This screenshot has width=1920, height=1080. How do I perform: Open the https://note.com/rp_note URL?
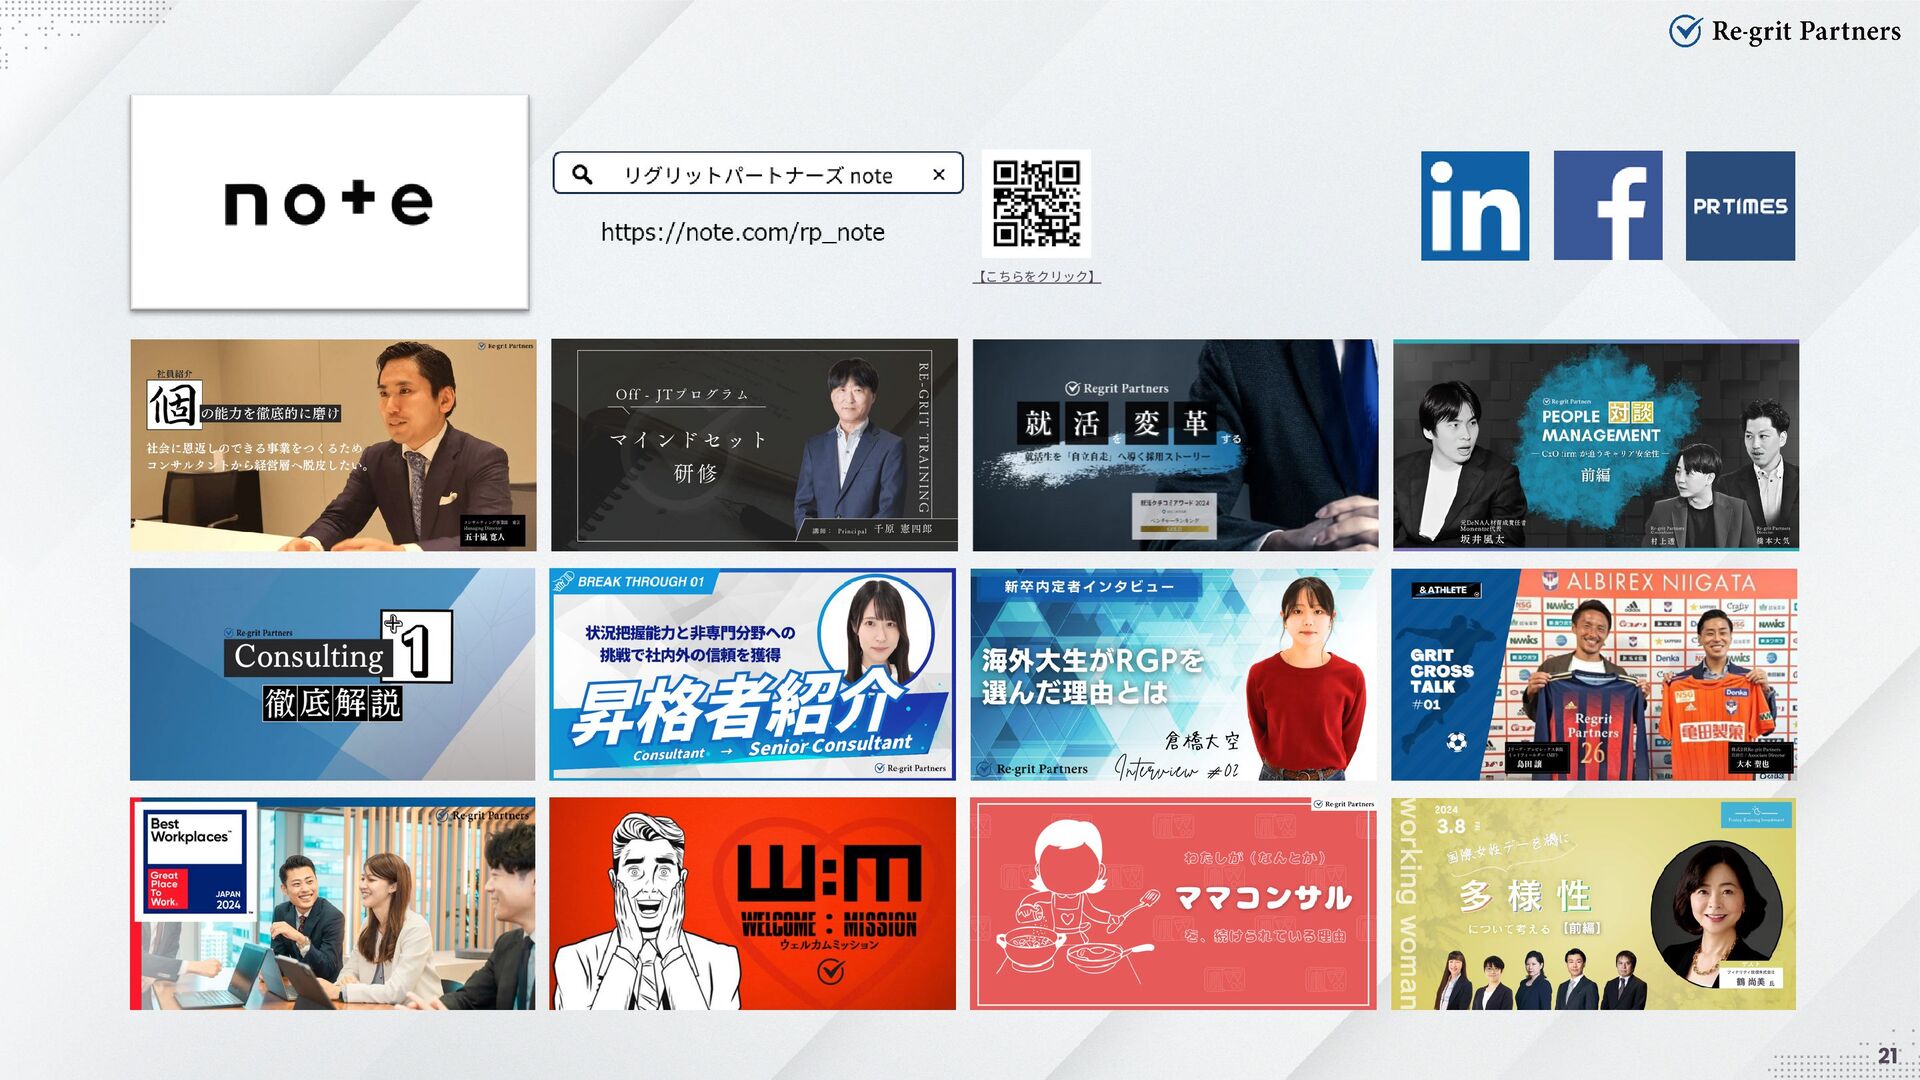[743, 232]
